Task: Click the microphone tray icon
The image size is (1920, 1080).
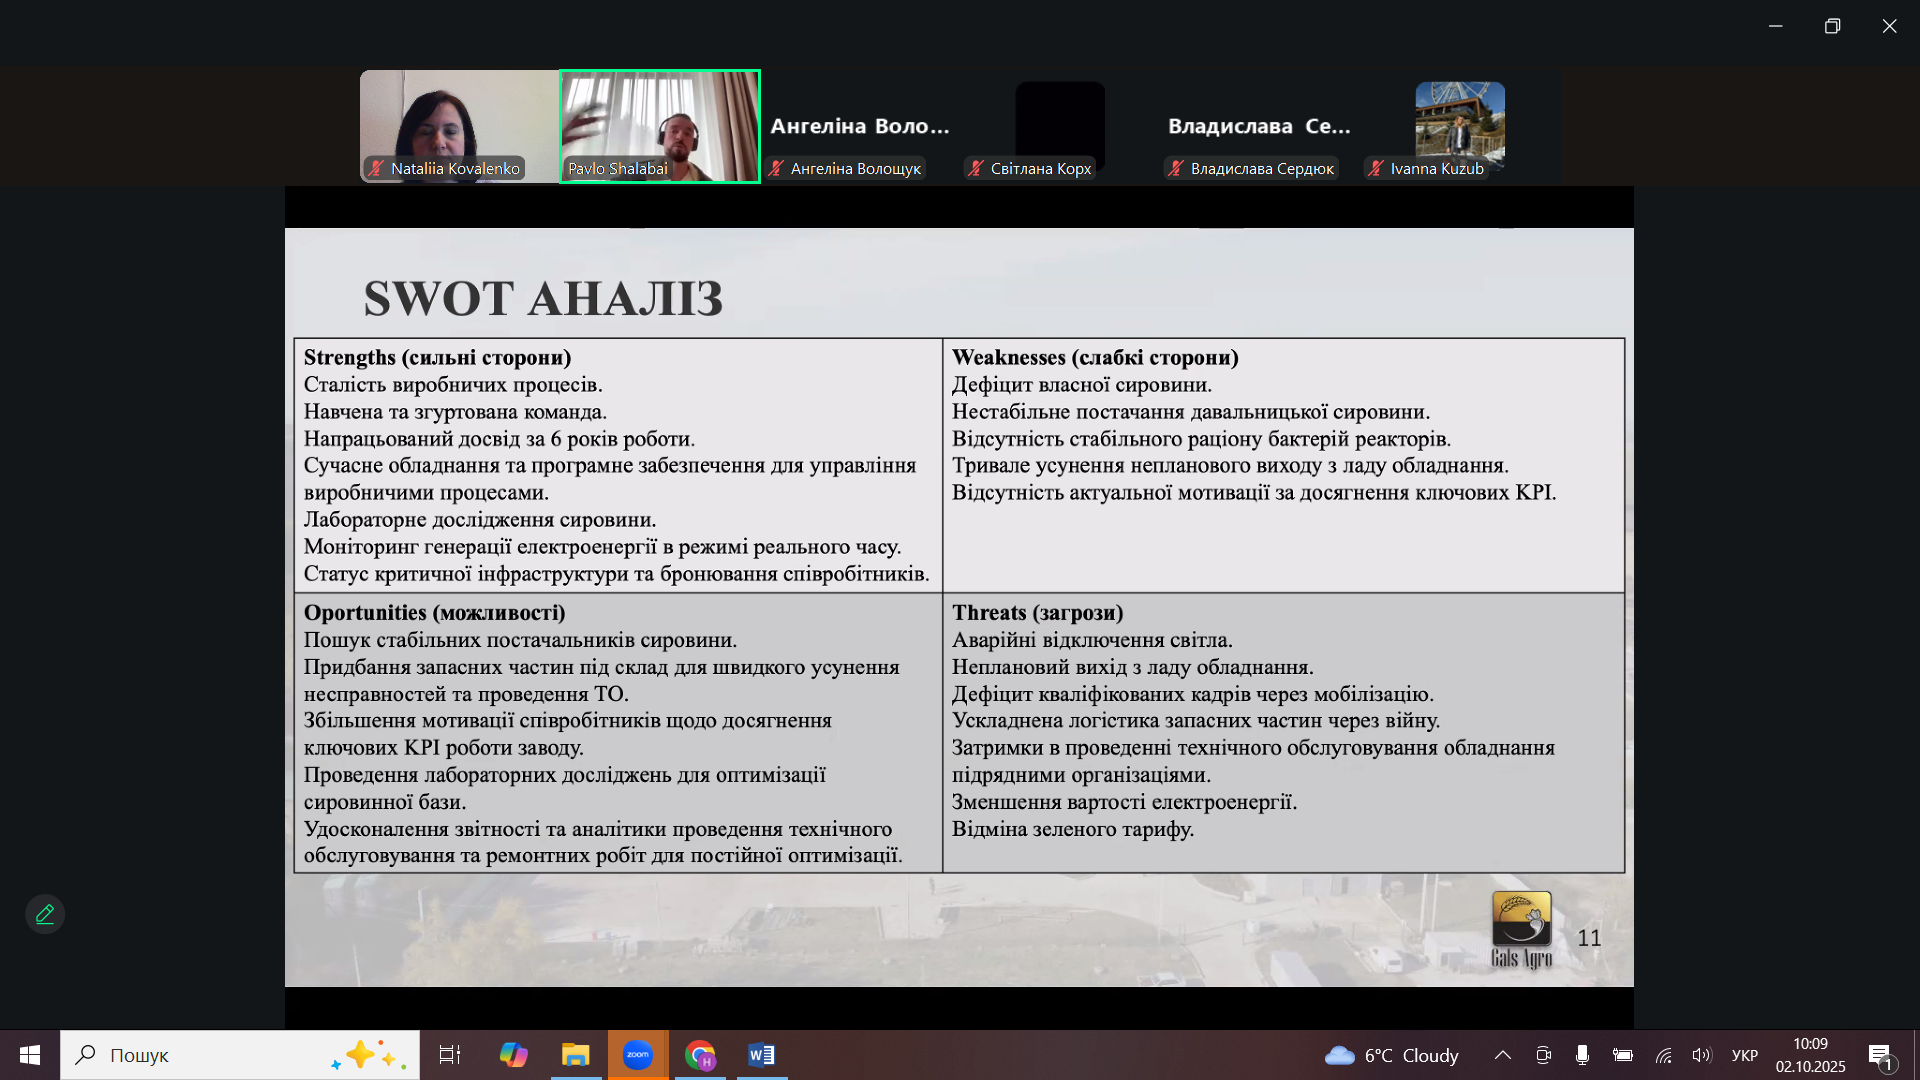Action: pos(1582,1055)
